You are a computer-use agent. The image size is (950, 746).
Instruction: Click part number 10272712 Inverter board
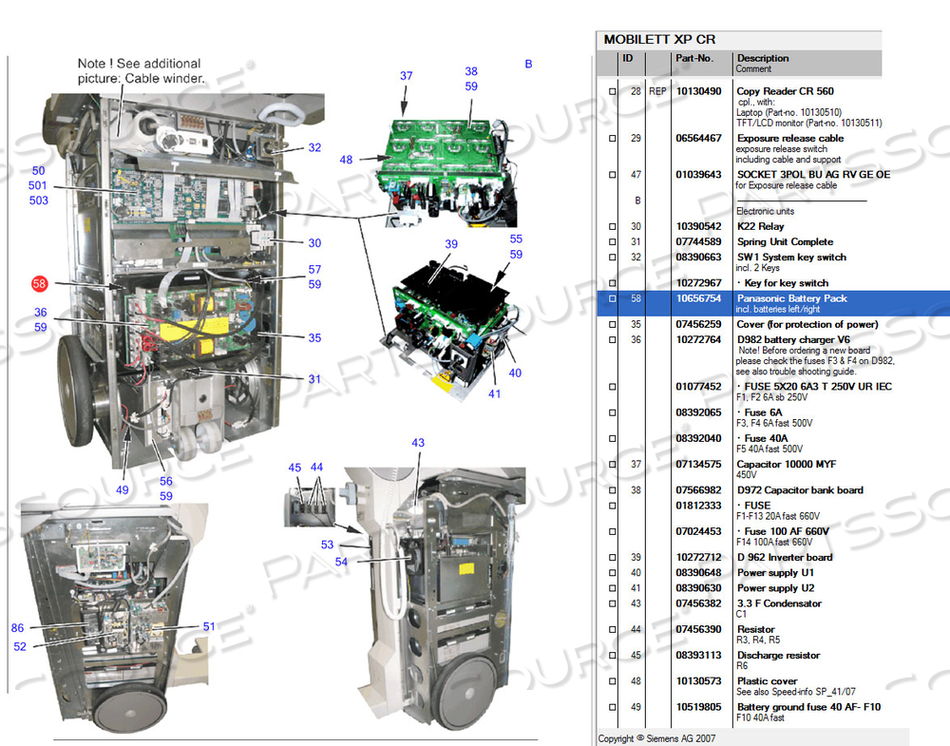pos(699,558)
